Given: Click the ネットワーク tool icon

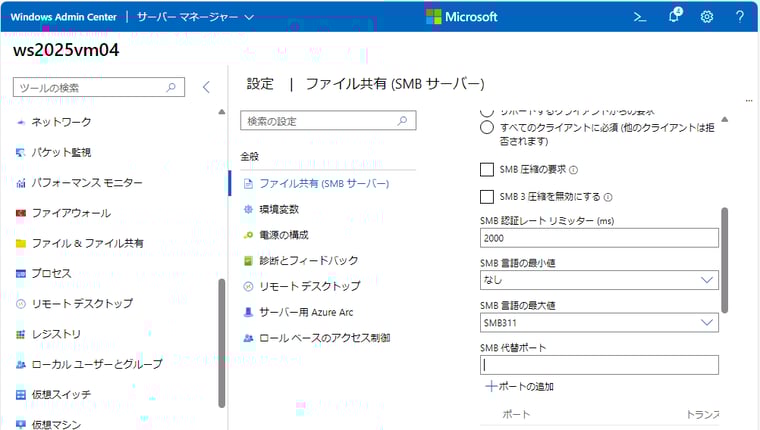Looking at the screenshot, I should [x=20, y=122].
